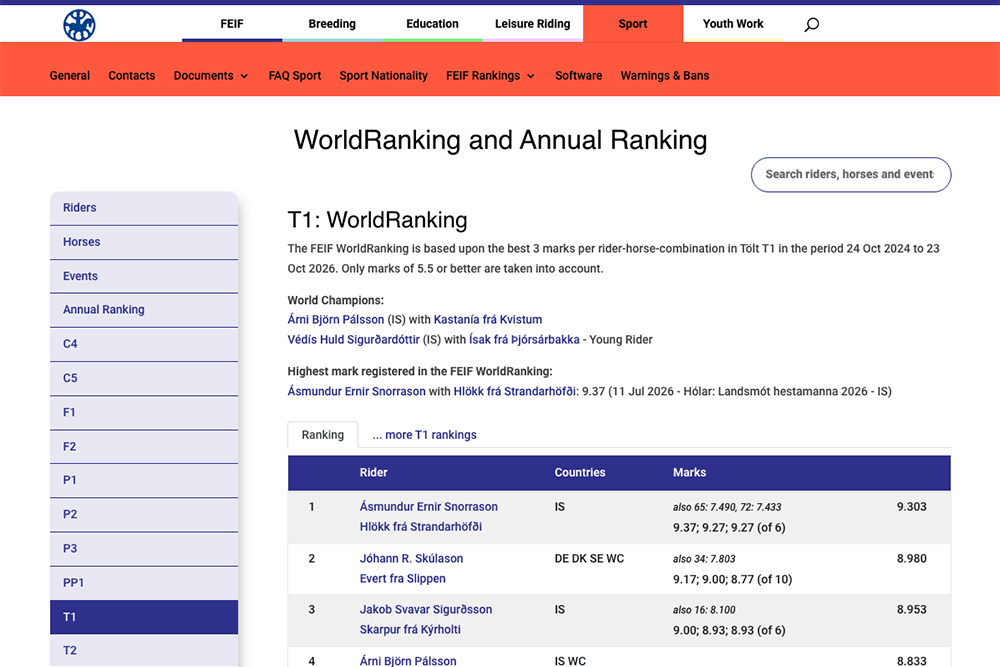Focus the riders, horses and events search field
Image resolution: width=1000 pixels, height=667 pixels.
click(851, 175)
